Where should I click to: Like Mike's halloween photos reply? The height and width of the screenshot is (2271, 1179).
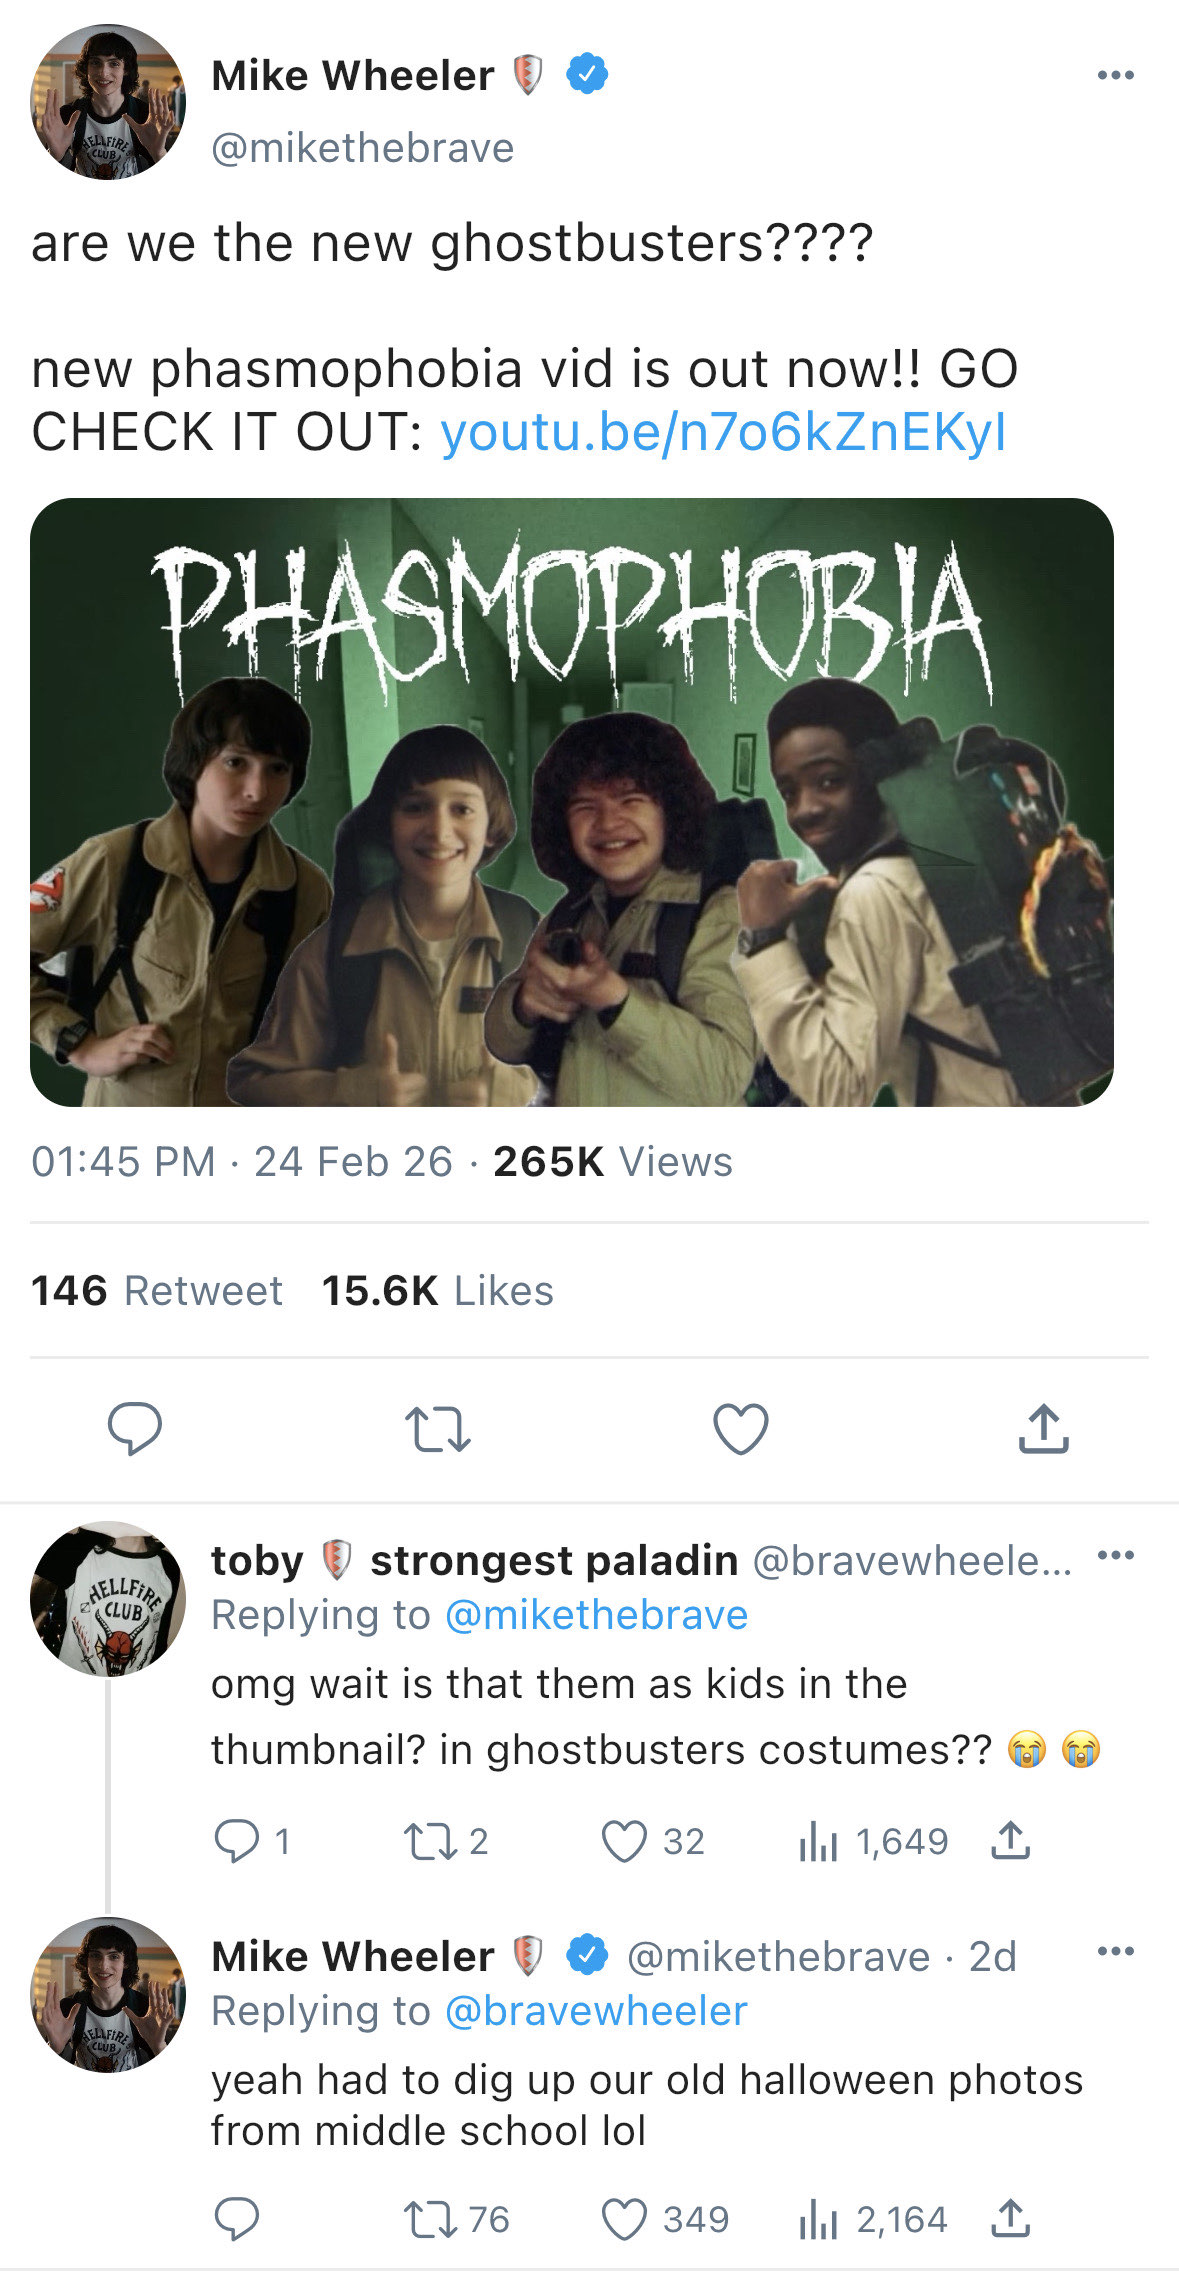[x=625, y=2219]
